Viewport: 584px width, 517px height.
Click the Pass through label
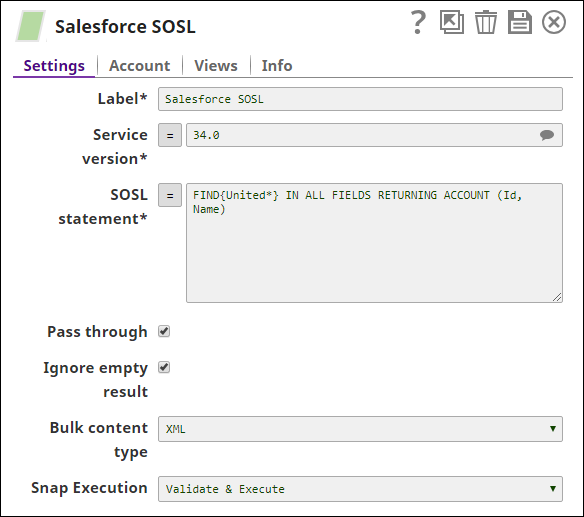click(97, 332)
